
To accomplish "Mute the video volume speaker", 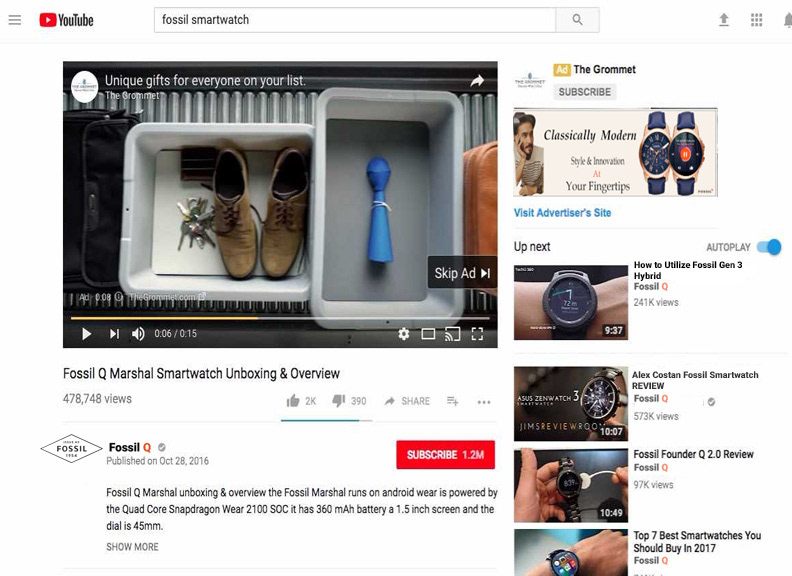I will (138, 334).
